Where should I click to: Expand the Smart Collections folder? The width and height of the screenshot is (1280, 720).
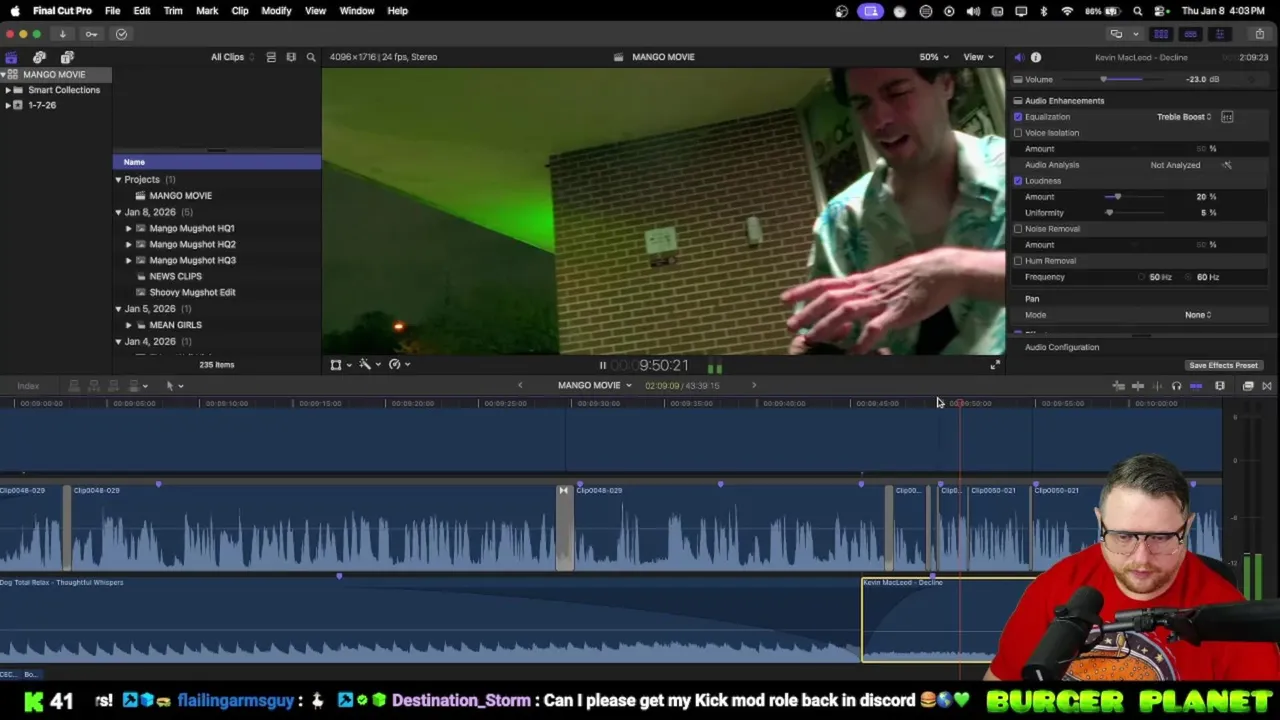coord(8,90)
